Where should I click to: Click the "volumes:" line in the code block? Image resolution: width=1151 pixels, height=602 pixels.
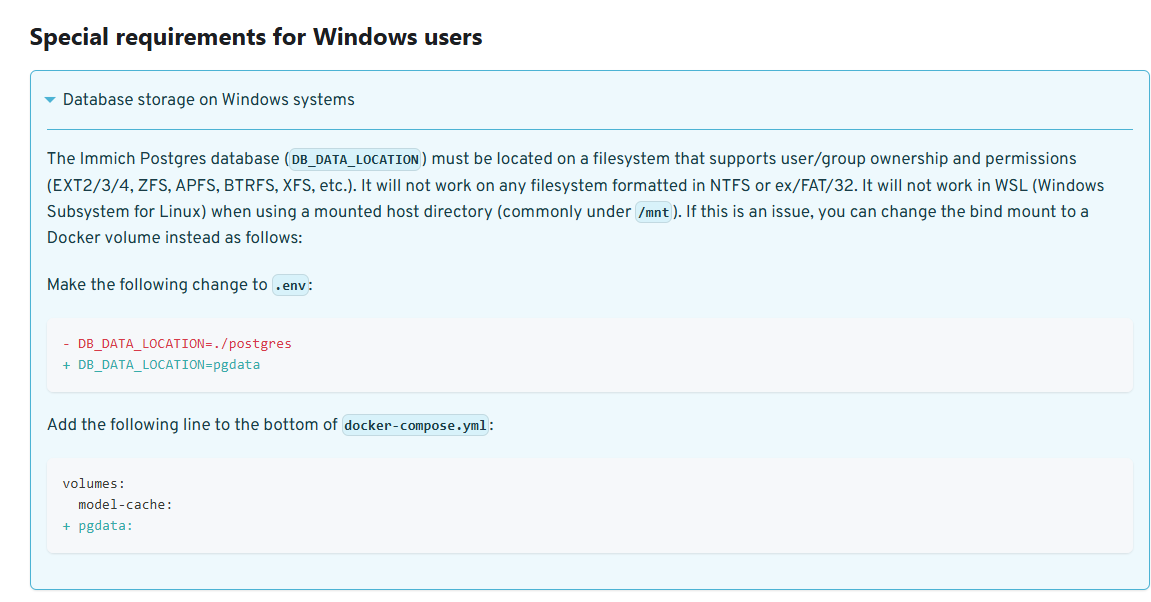click(x=93, y=484)
